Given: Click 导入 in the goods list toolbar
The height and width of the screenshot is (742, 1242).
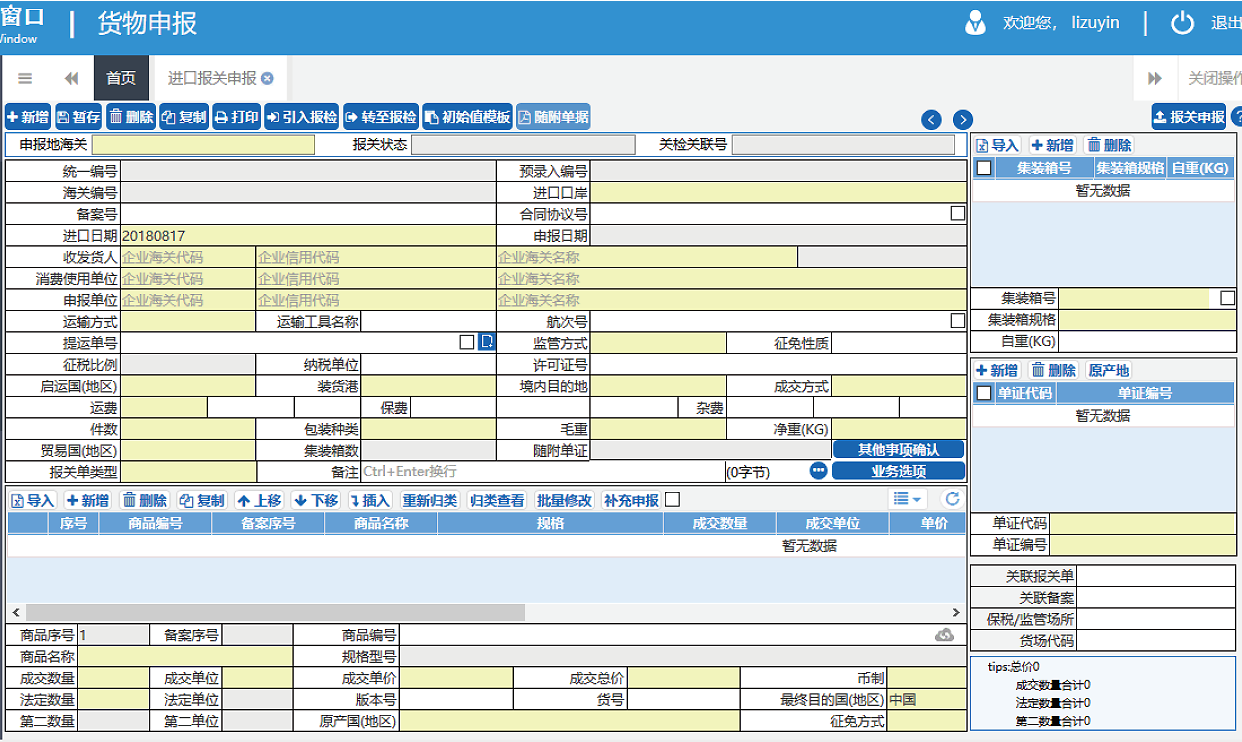Looking at the screenshot, I should tap(33, 500).
